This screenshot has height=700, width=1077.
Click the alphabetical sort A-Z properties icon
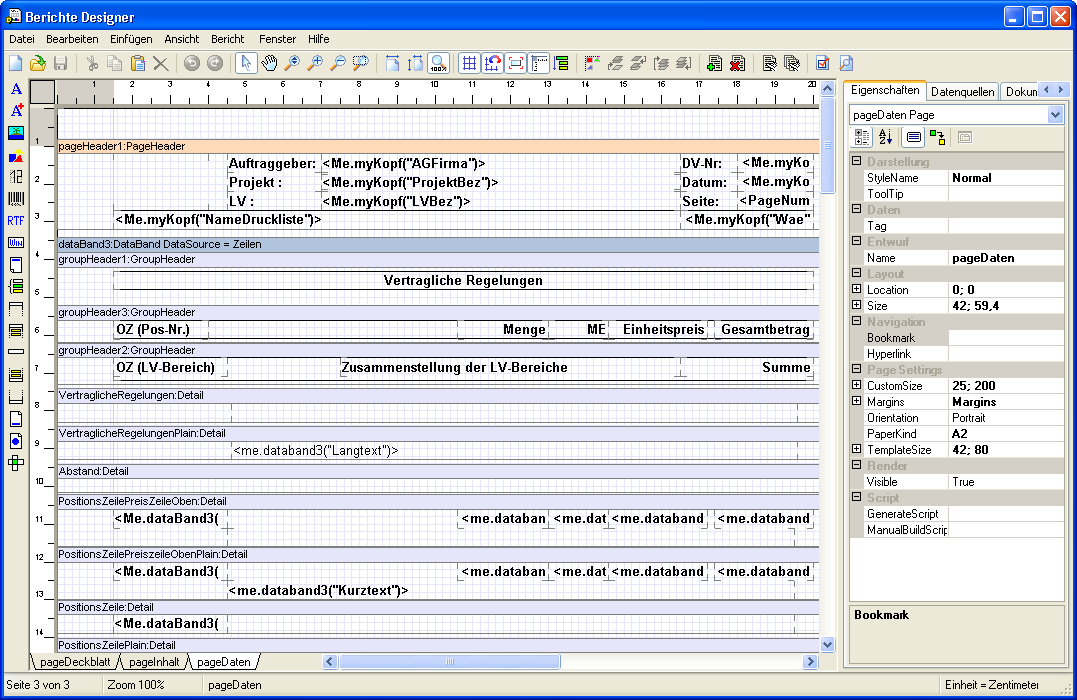tap(885, 137)
